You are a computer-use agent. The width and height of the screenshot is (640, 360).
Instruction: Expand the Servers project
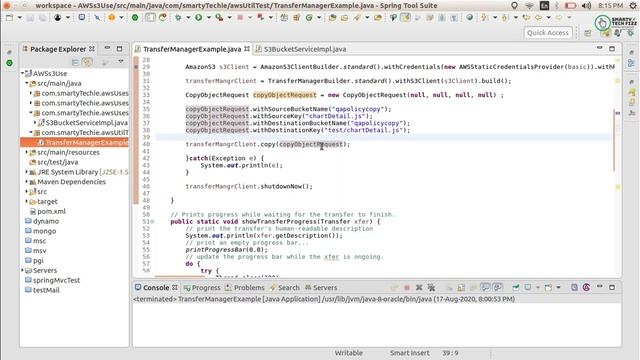click(x=22, y=270)
